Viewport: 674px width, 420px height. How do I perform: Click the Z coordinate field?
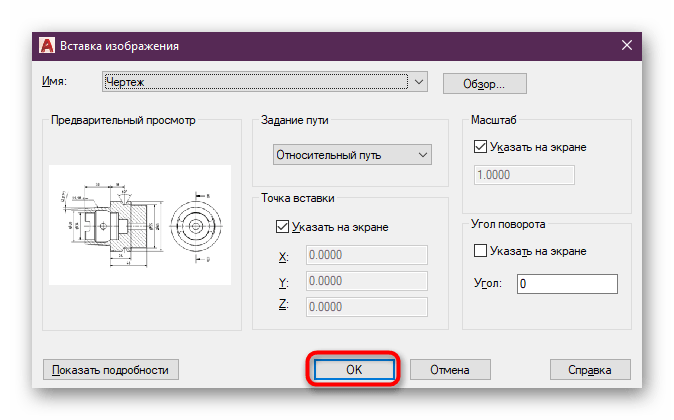coord(367,307)
